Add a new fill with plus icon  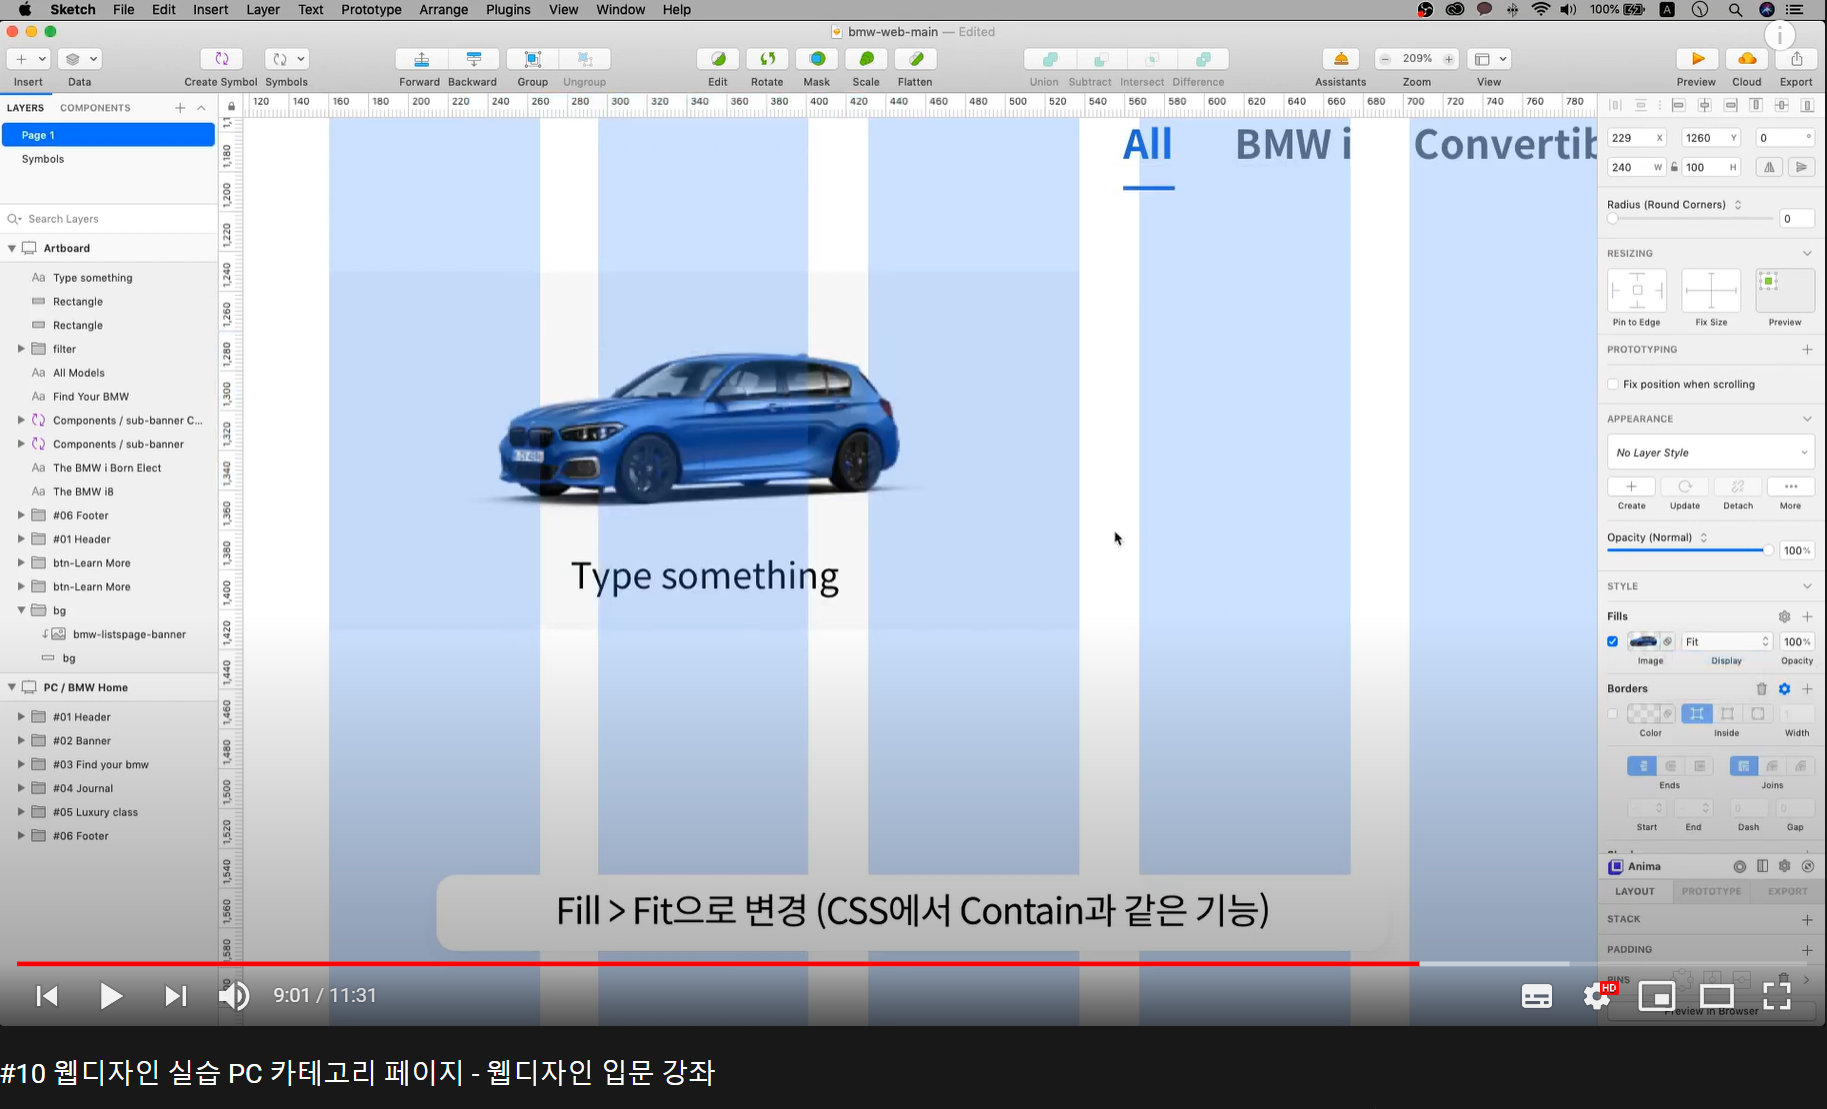pyautogui.click(x=1807, y=617)
